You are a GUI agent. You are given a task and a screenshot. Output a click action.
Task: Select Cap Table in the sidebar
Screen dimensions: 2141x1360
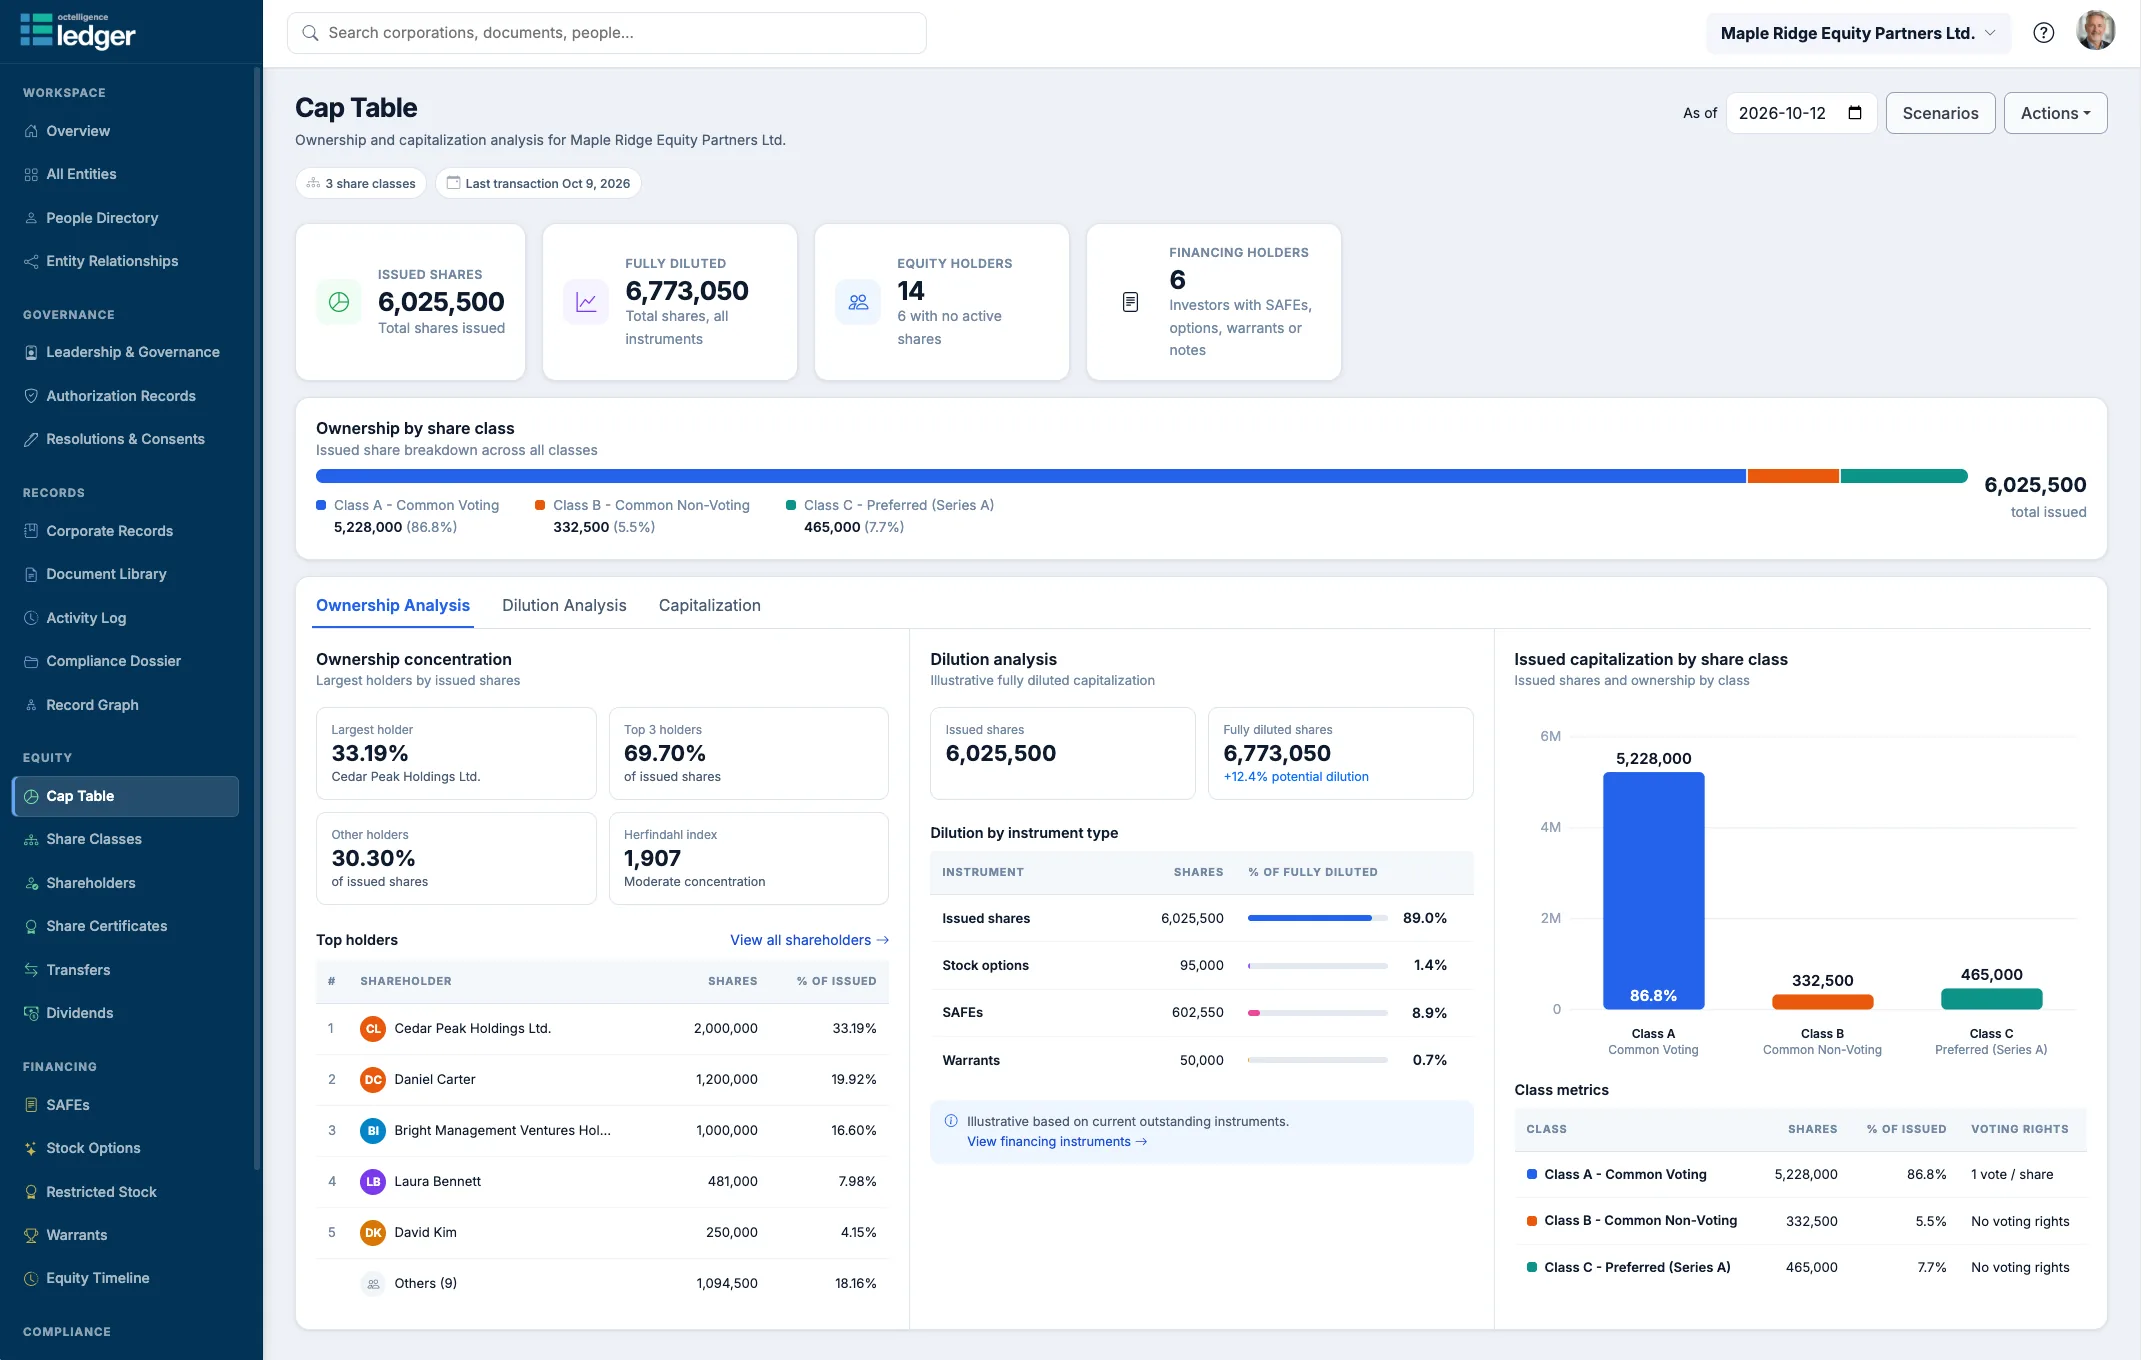point(126,796)
